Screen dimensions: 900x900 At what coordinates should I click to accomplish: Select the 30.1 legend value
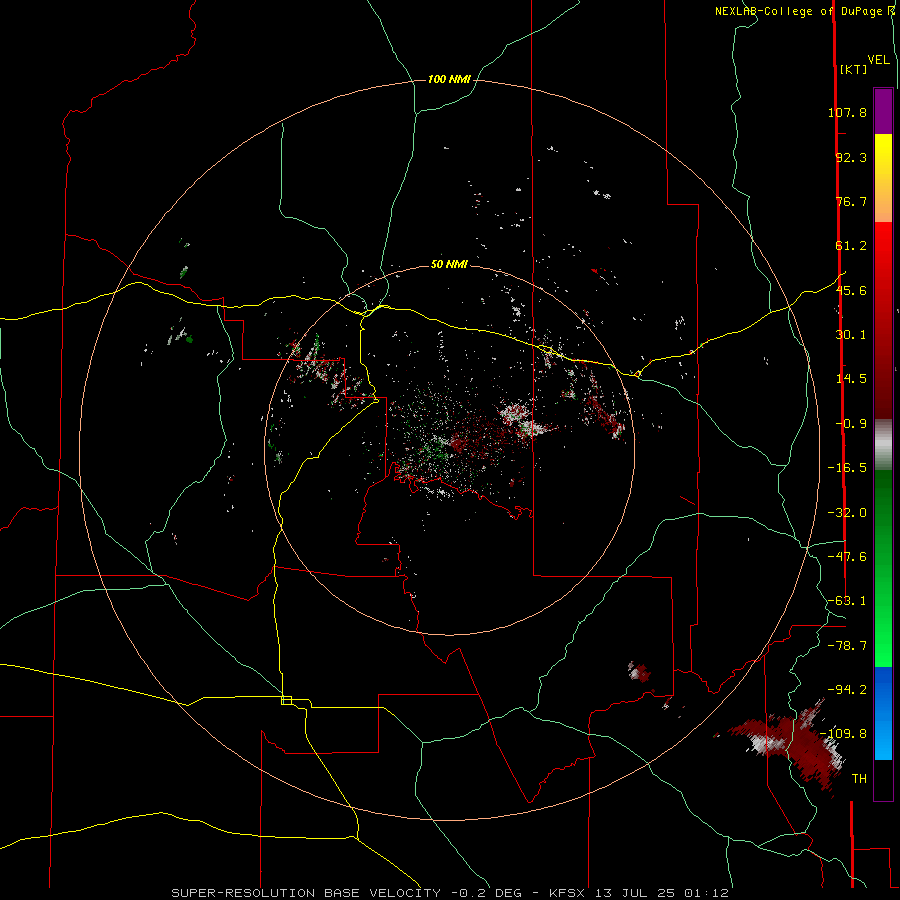(x=851, y=335)
